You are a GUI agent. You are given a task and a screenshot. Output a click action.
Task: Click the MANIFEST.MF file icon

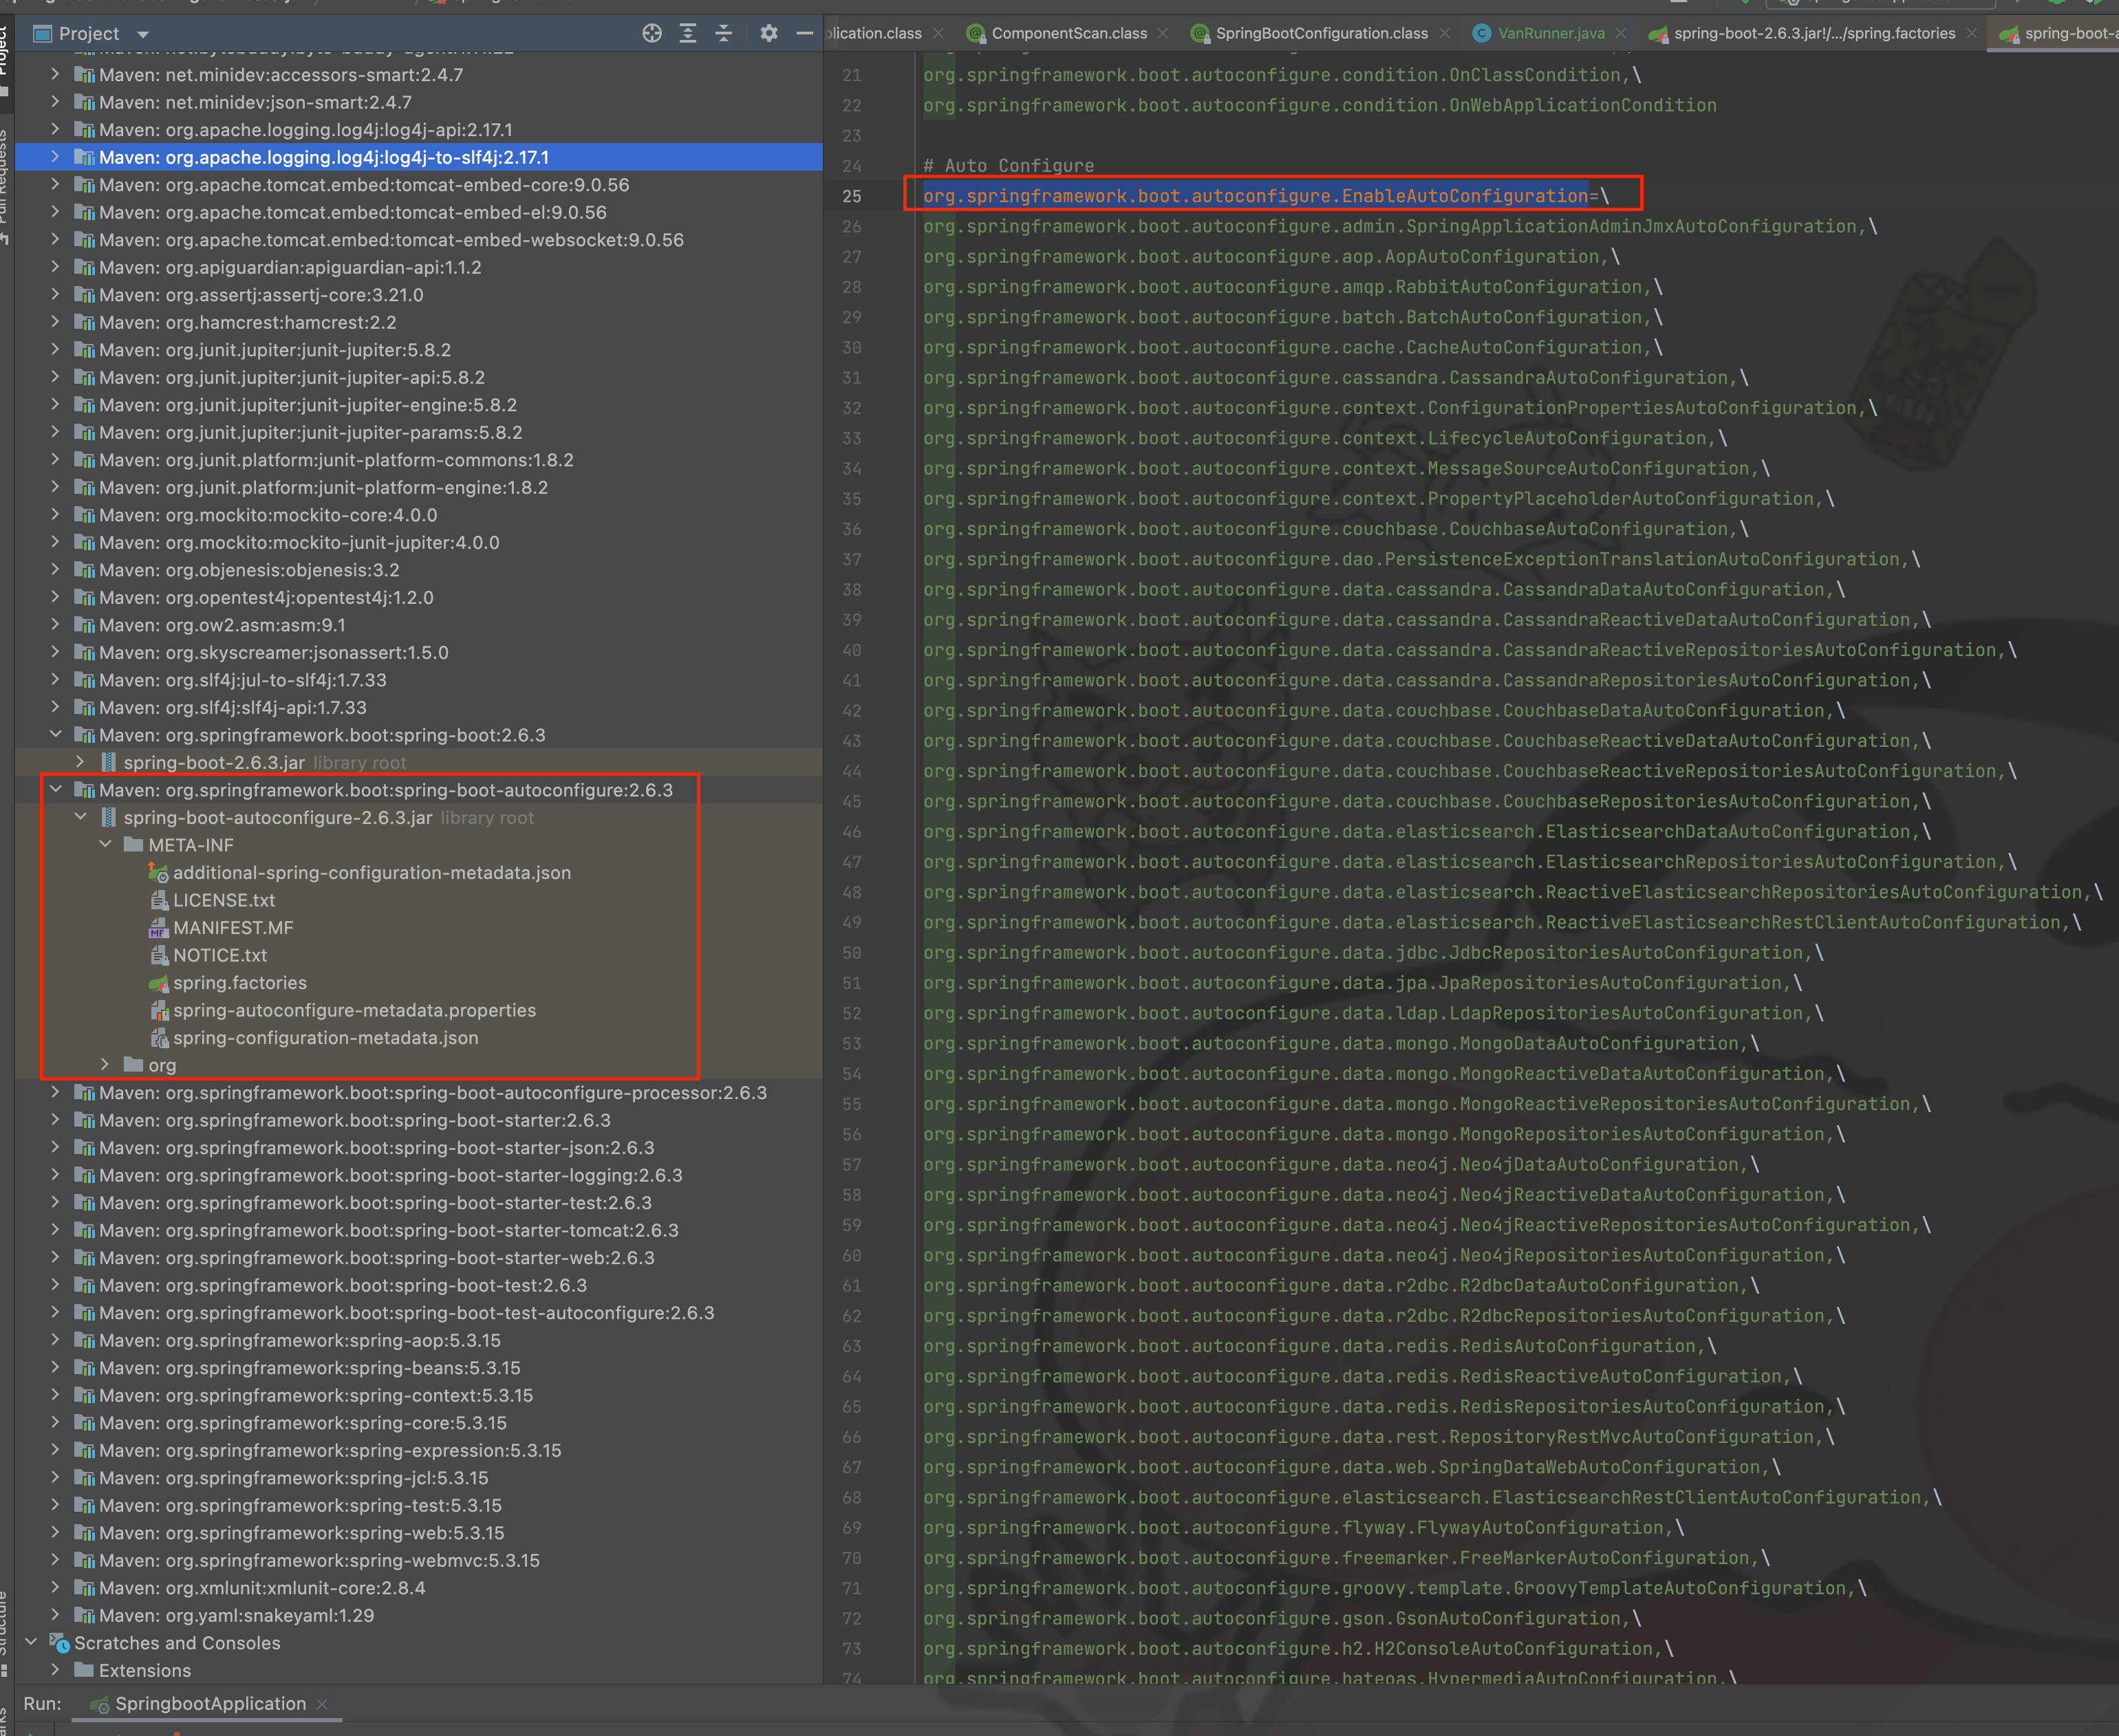pos(158,928)
